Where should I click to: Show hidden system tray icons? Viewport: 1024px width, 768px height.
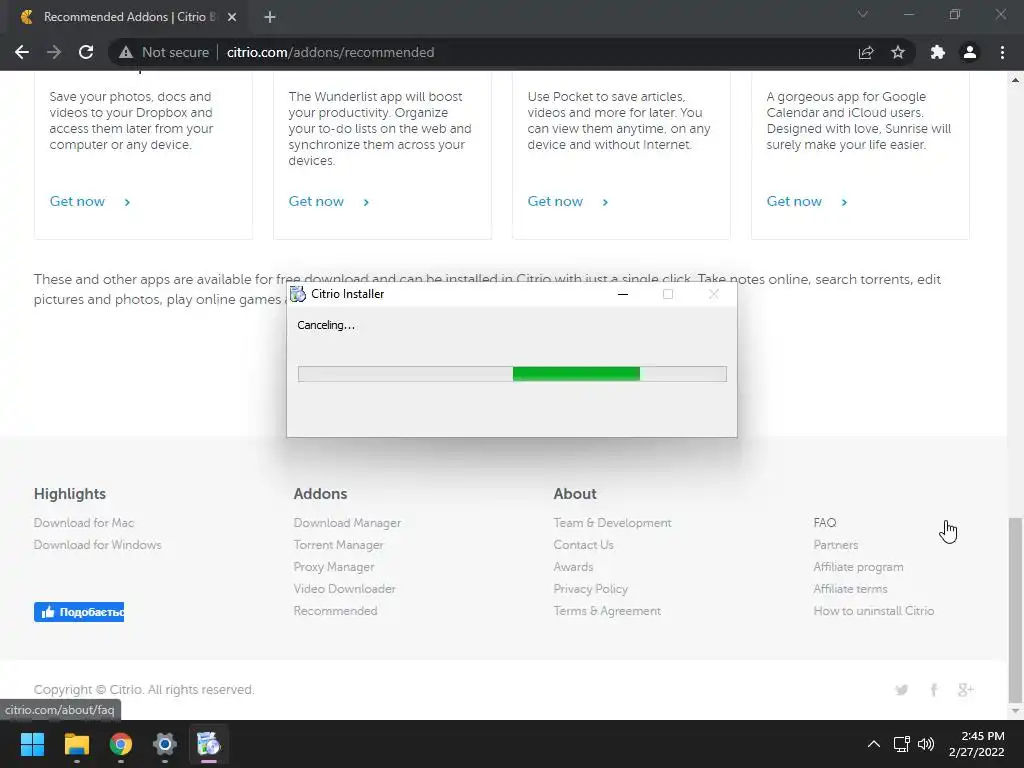point(873,744)
